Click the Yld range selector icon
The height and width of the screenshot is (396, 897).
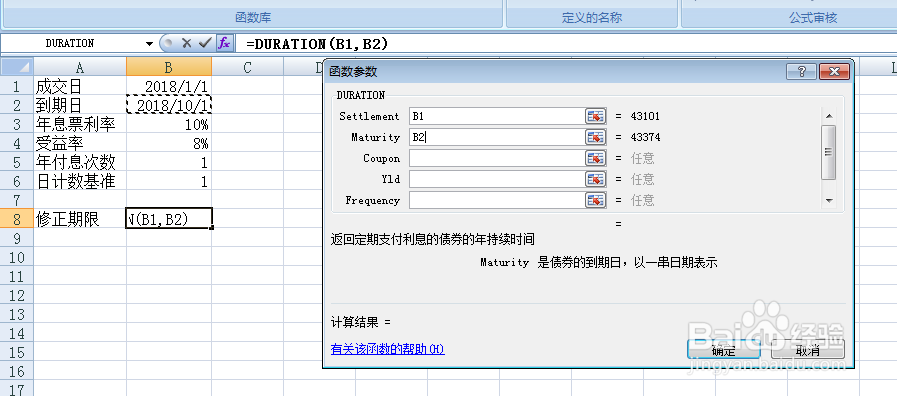(596, 179)
